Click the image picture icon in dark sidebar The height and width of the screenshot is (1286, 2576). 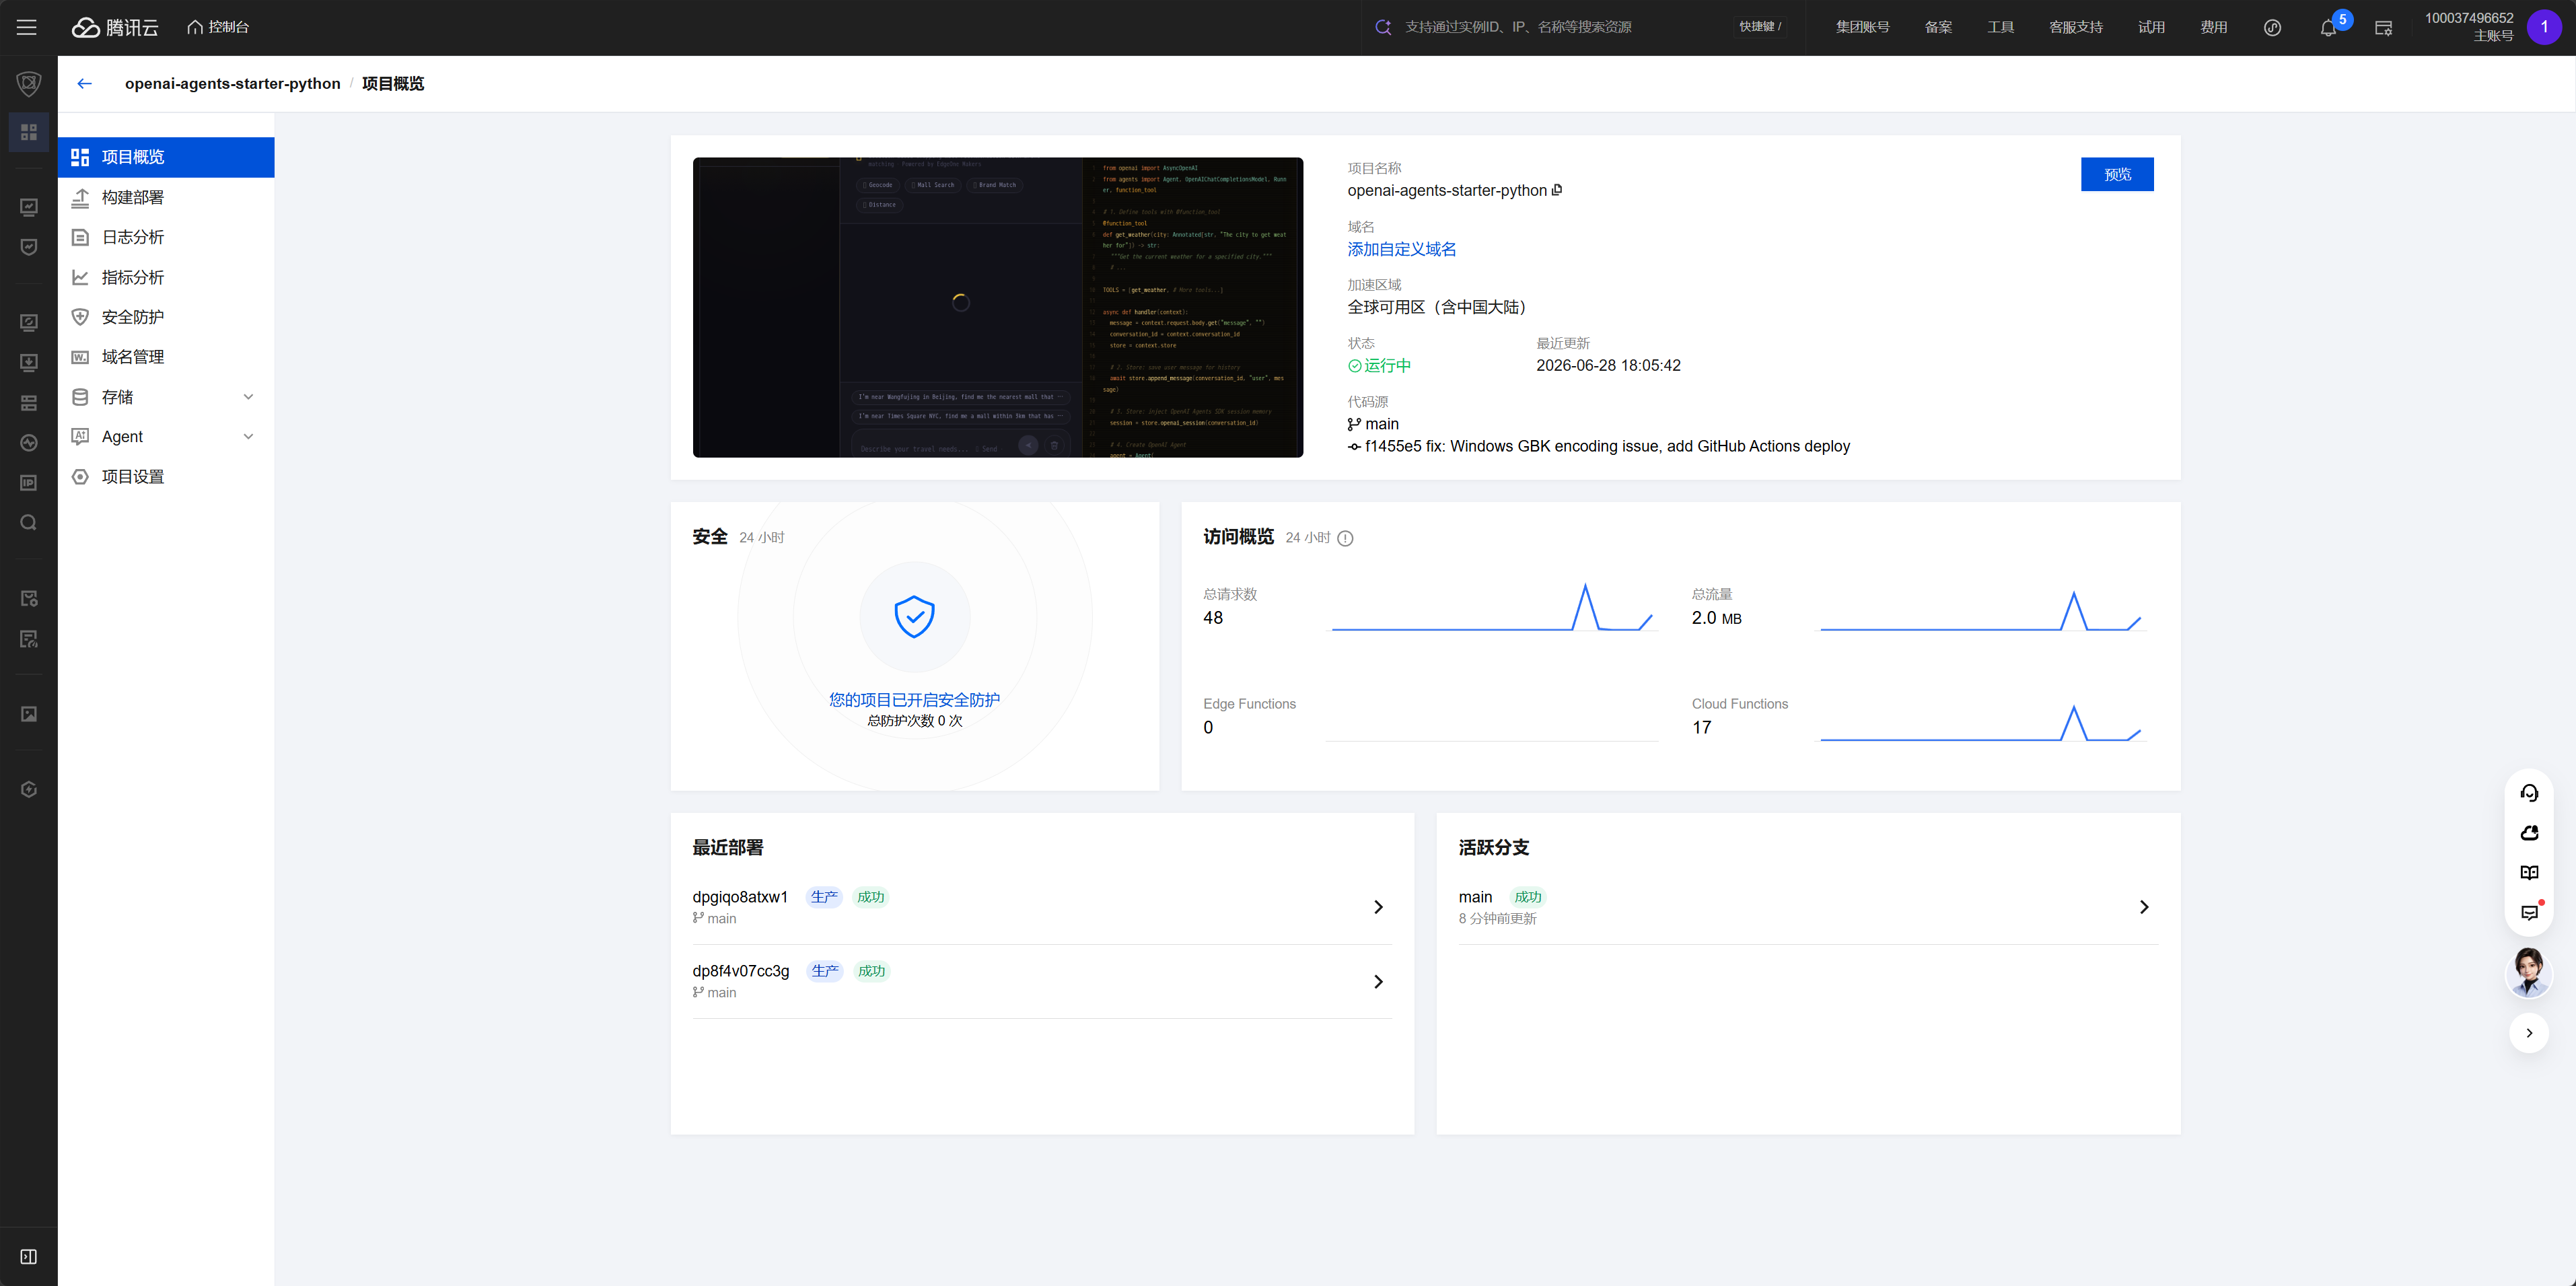(x=29, y=714)
